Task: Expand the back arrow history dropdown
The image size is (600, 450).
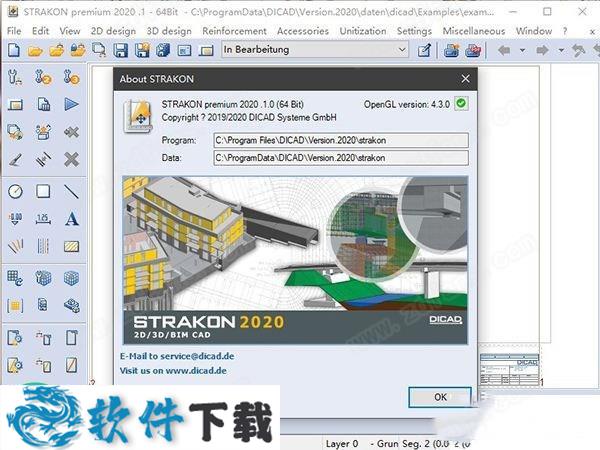Action: click(522, 50)
